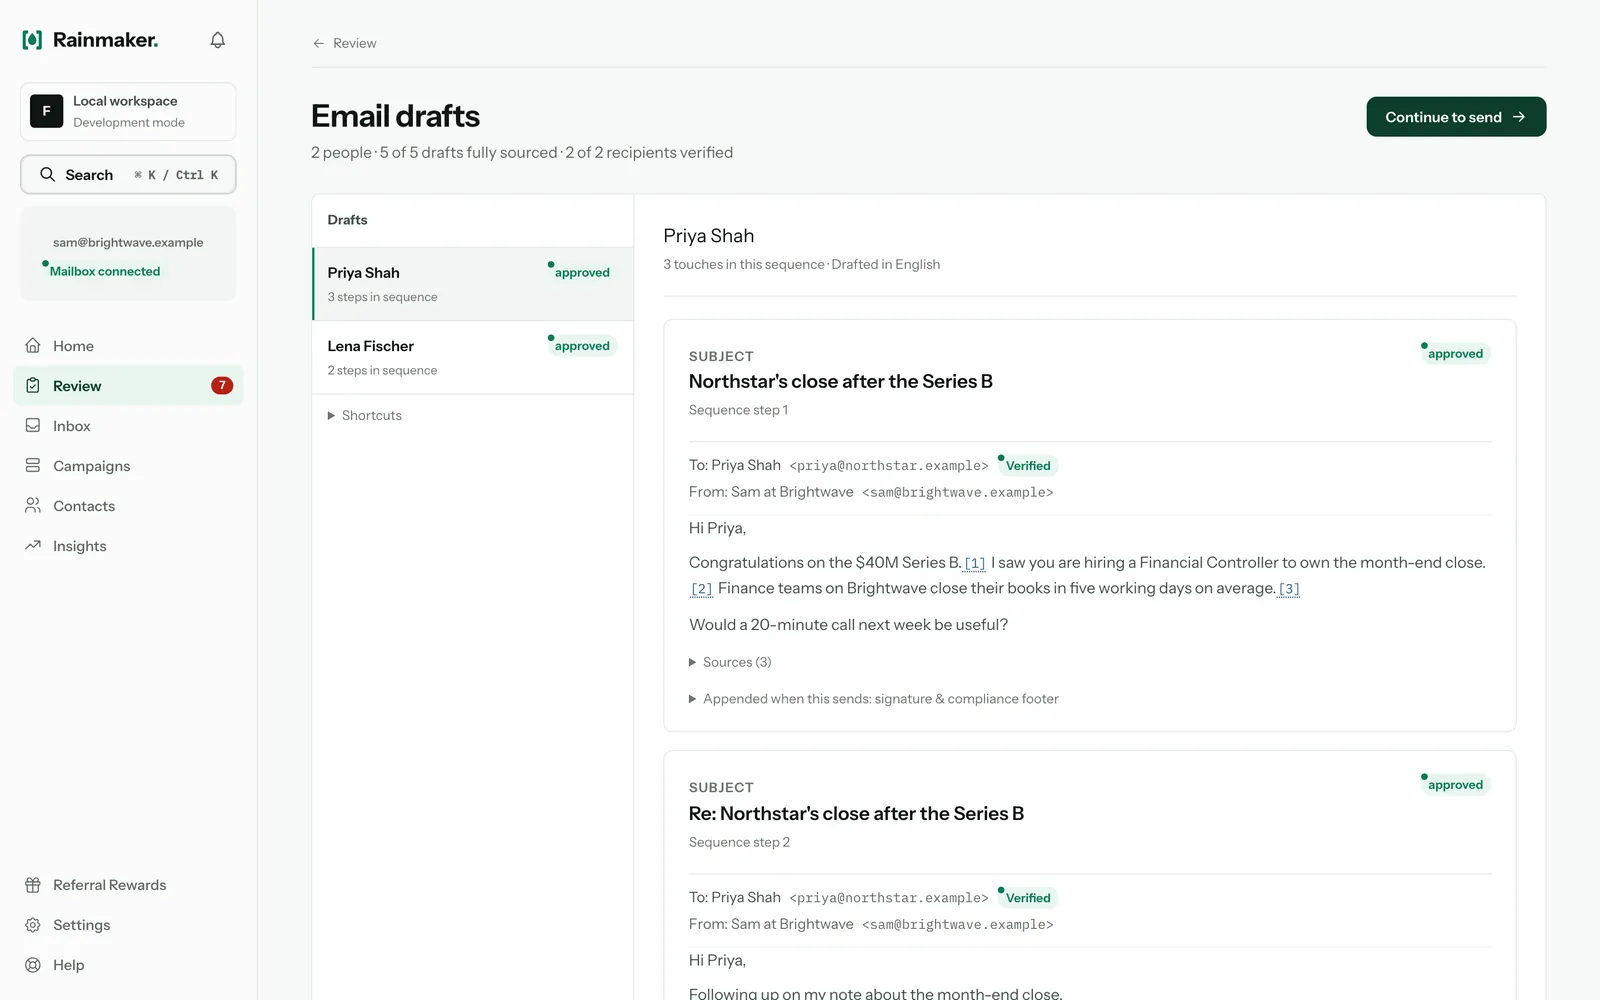The width and height of the screenshot is (1600, 1000).
Task: Click Continue to send button
Action: coord(1456,117)
